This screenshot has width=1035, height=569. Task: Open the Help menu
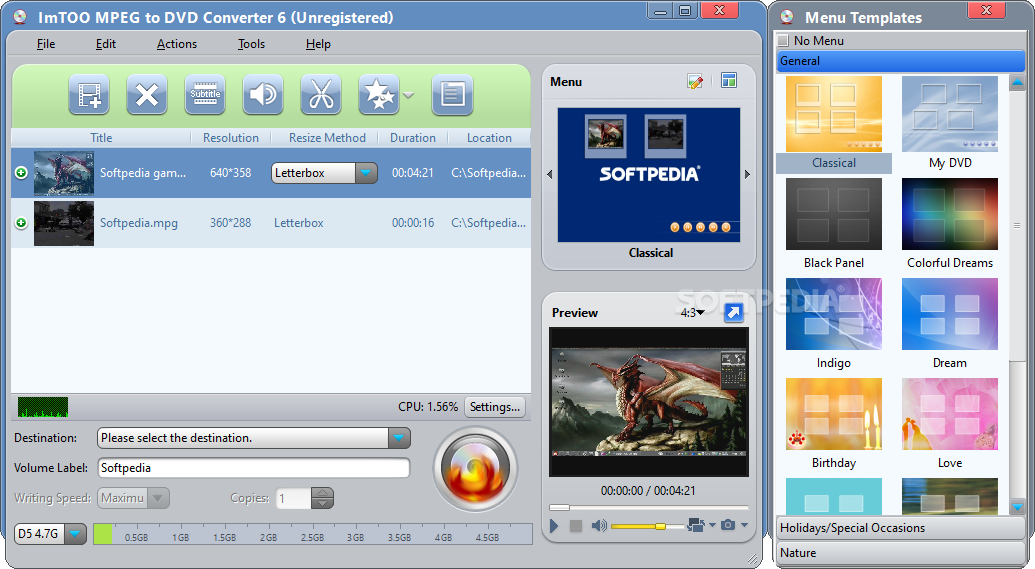coord(317,44)
